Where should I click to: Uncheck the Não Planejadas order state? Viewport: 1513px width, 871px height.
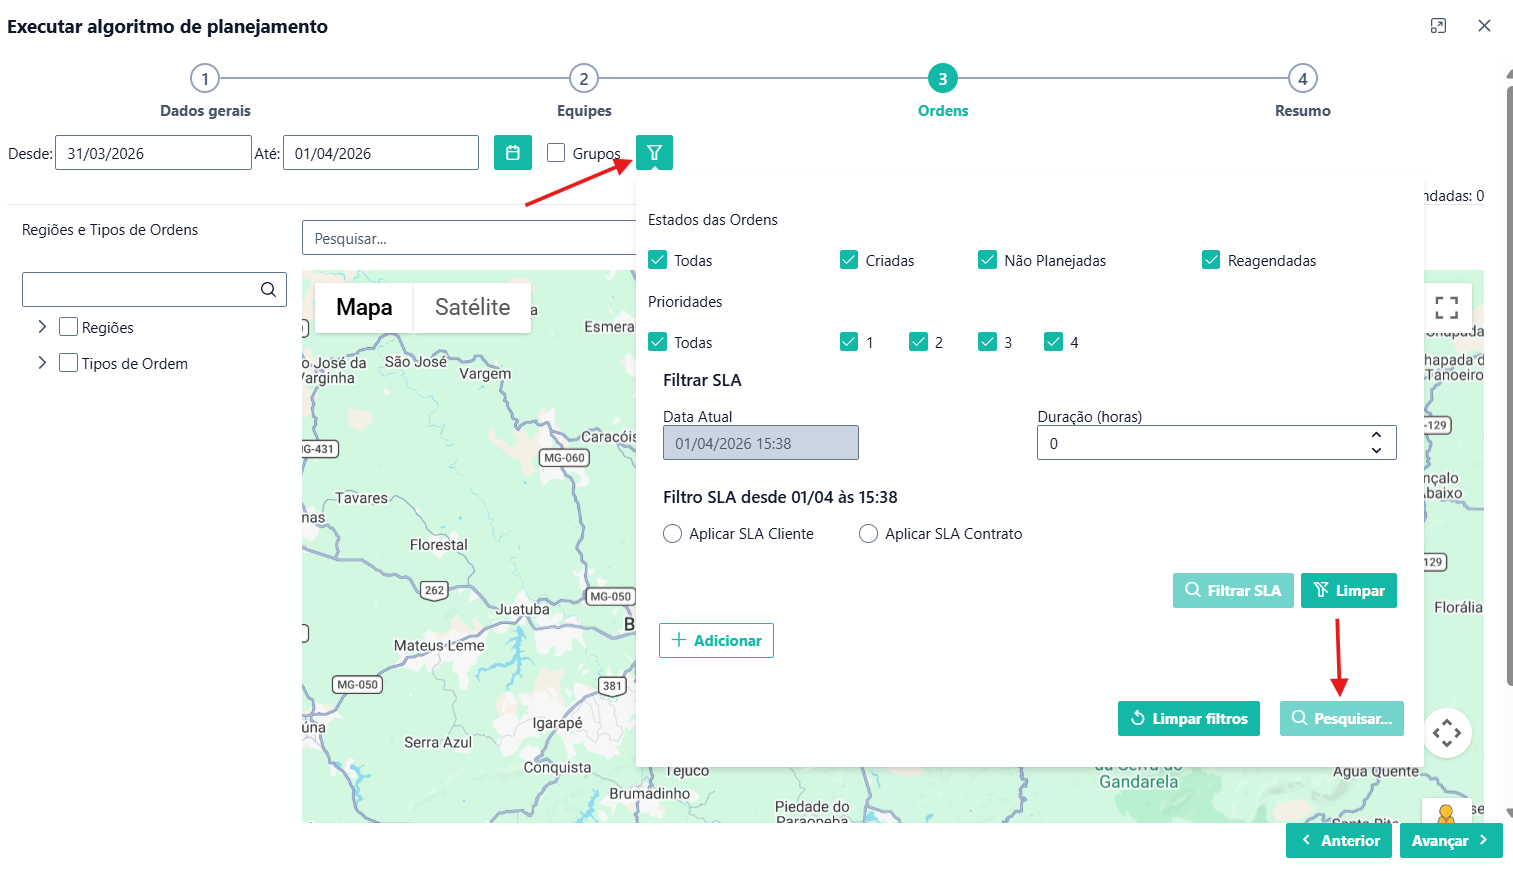987,260
